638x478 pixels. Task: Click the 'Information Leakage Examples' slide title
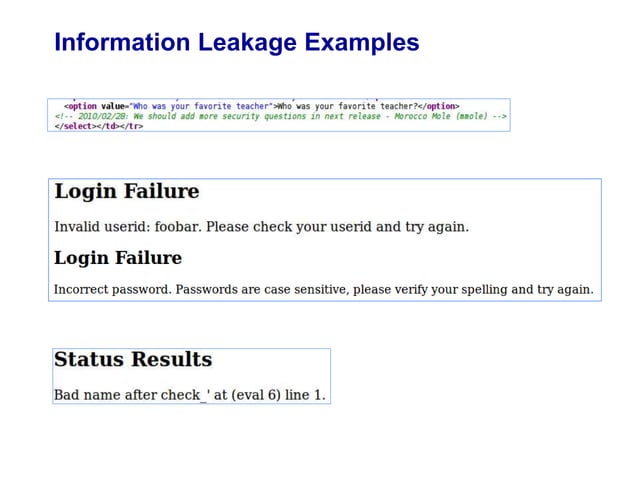pyautogui.click(x=237, y=43)
